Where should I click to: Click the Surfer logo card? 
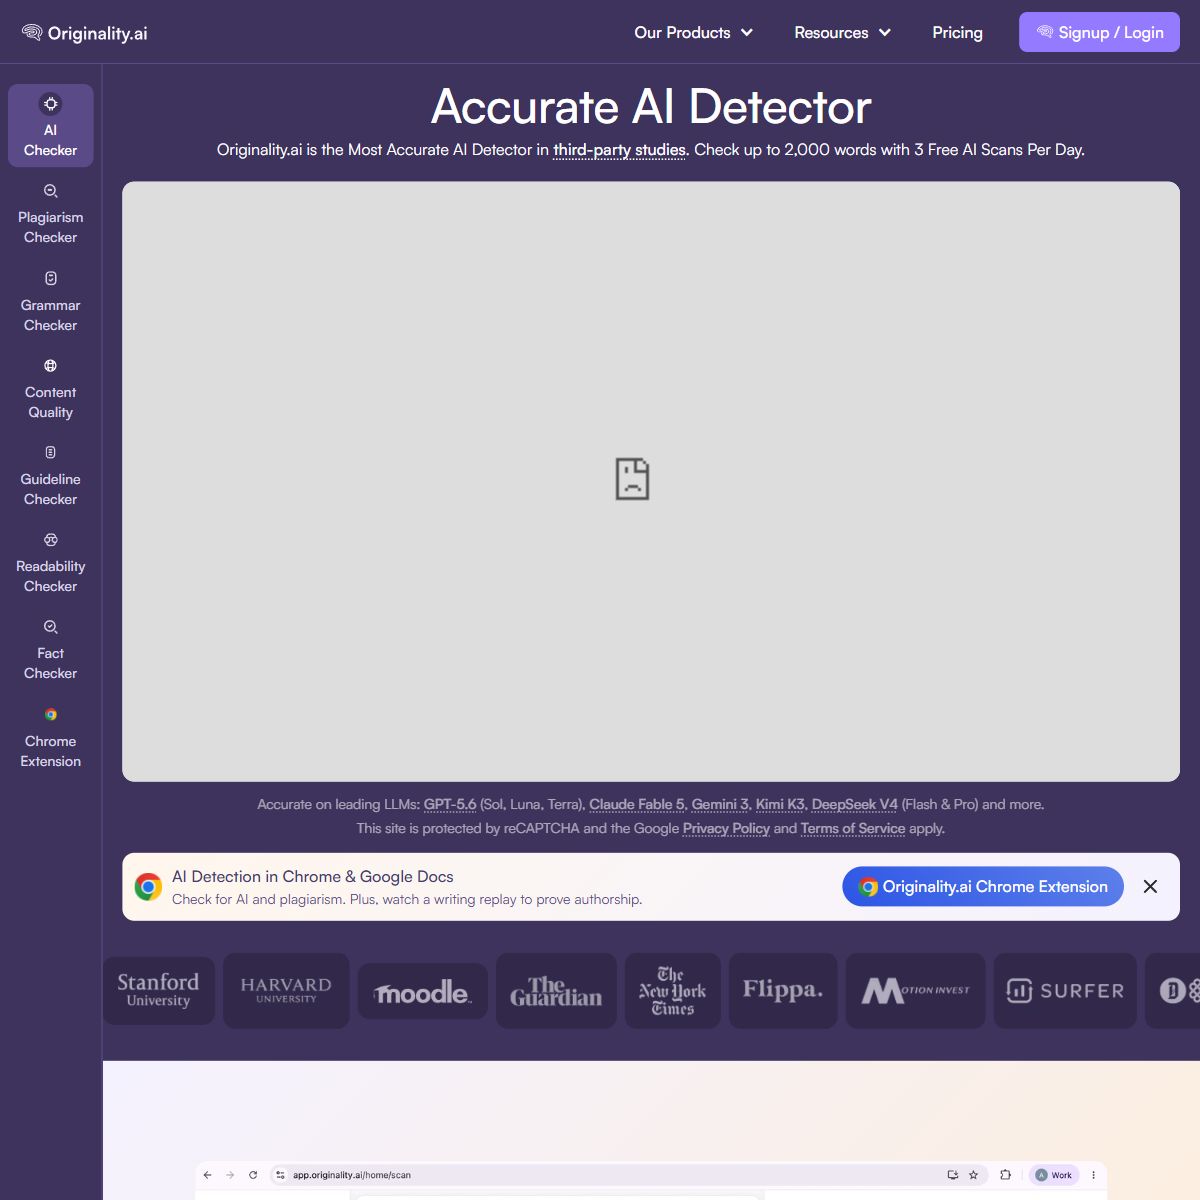[1065, 990]
